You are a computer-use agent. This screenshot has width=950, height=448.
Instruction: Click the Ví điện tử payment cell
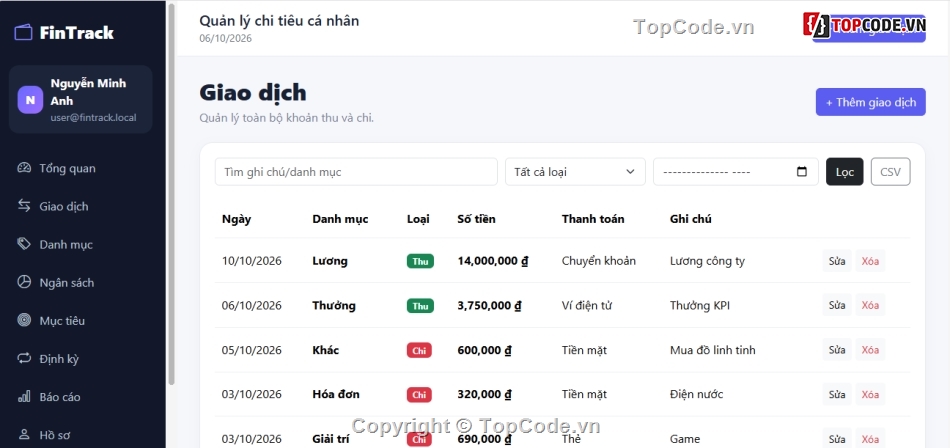586,306
